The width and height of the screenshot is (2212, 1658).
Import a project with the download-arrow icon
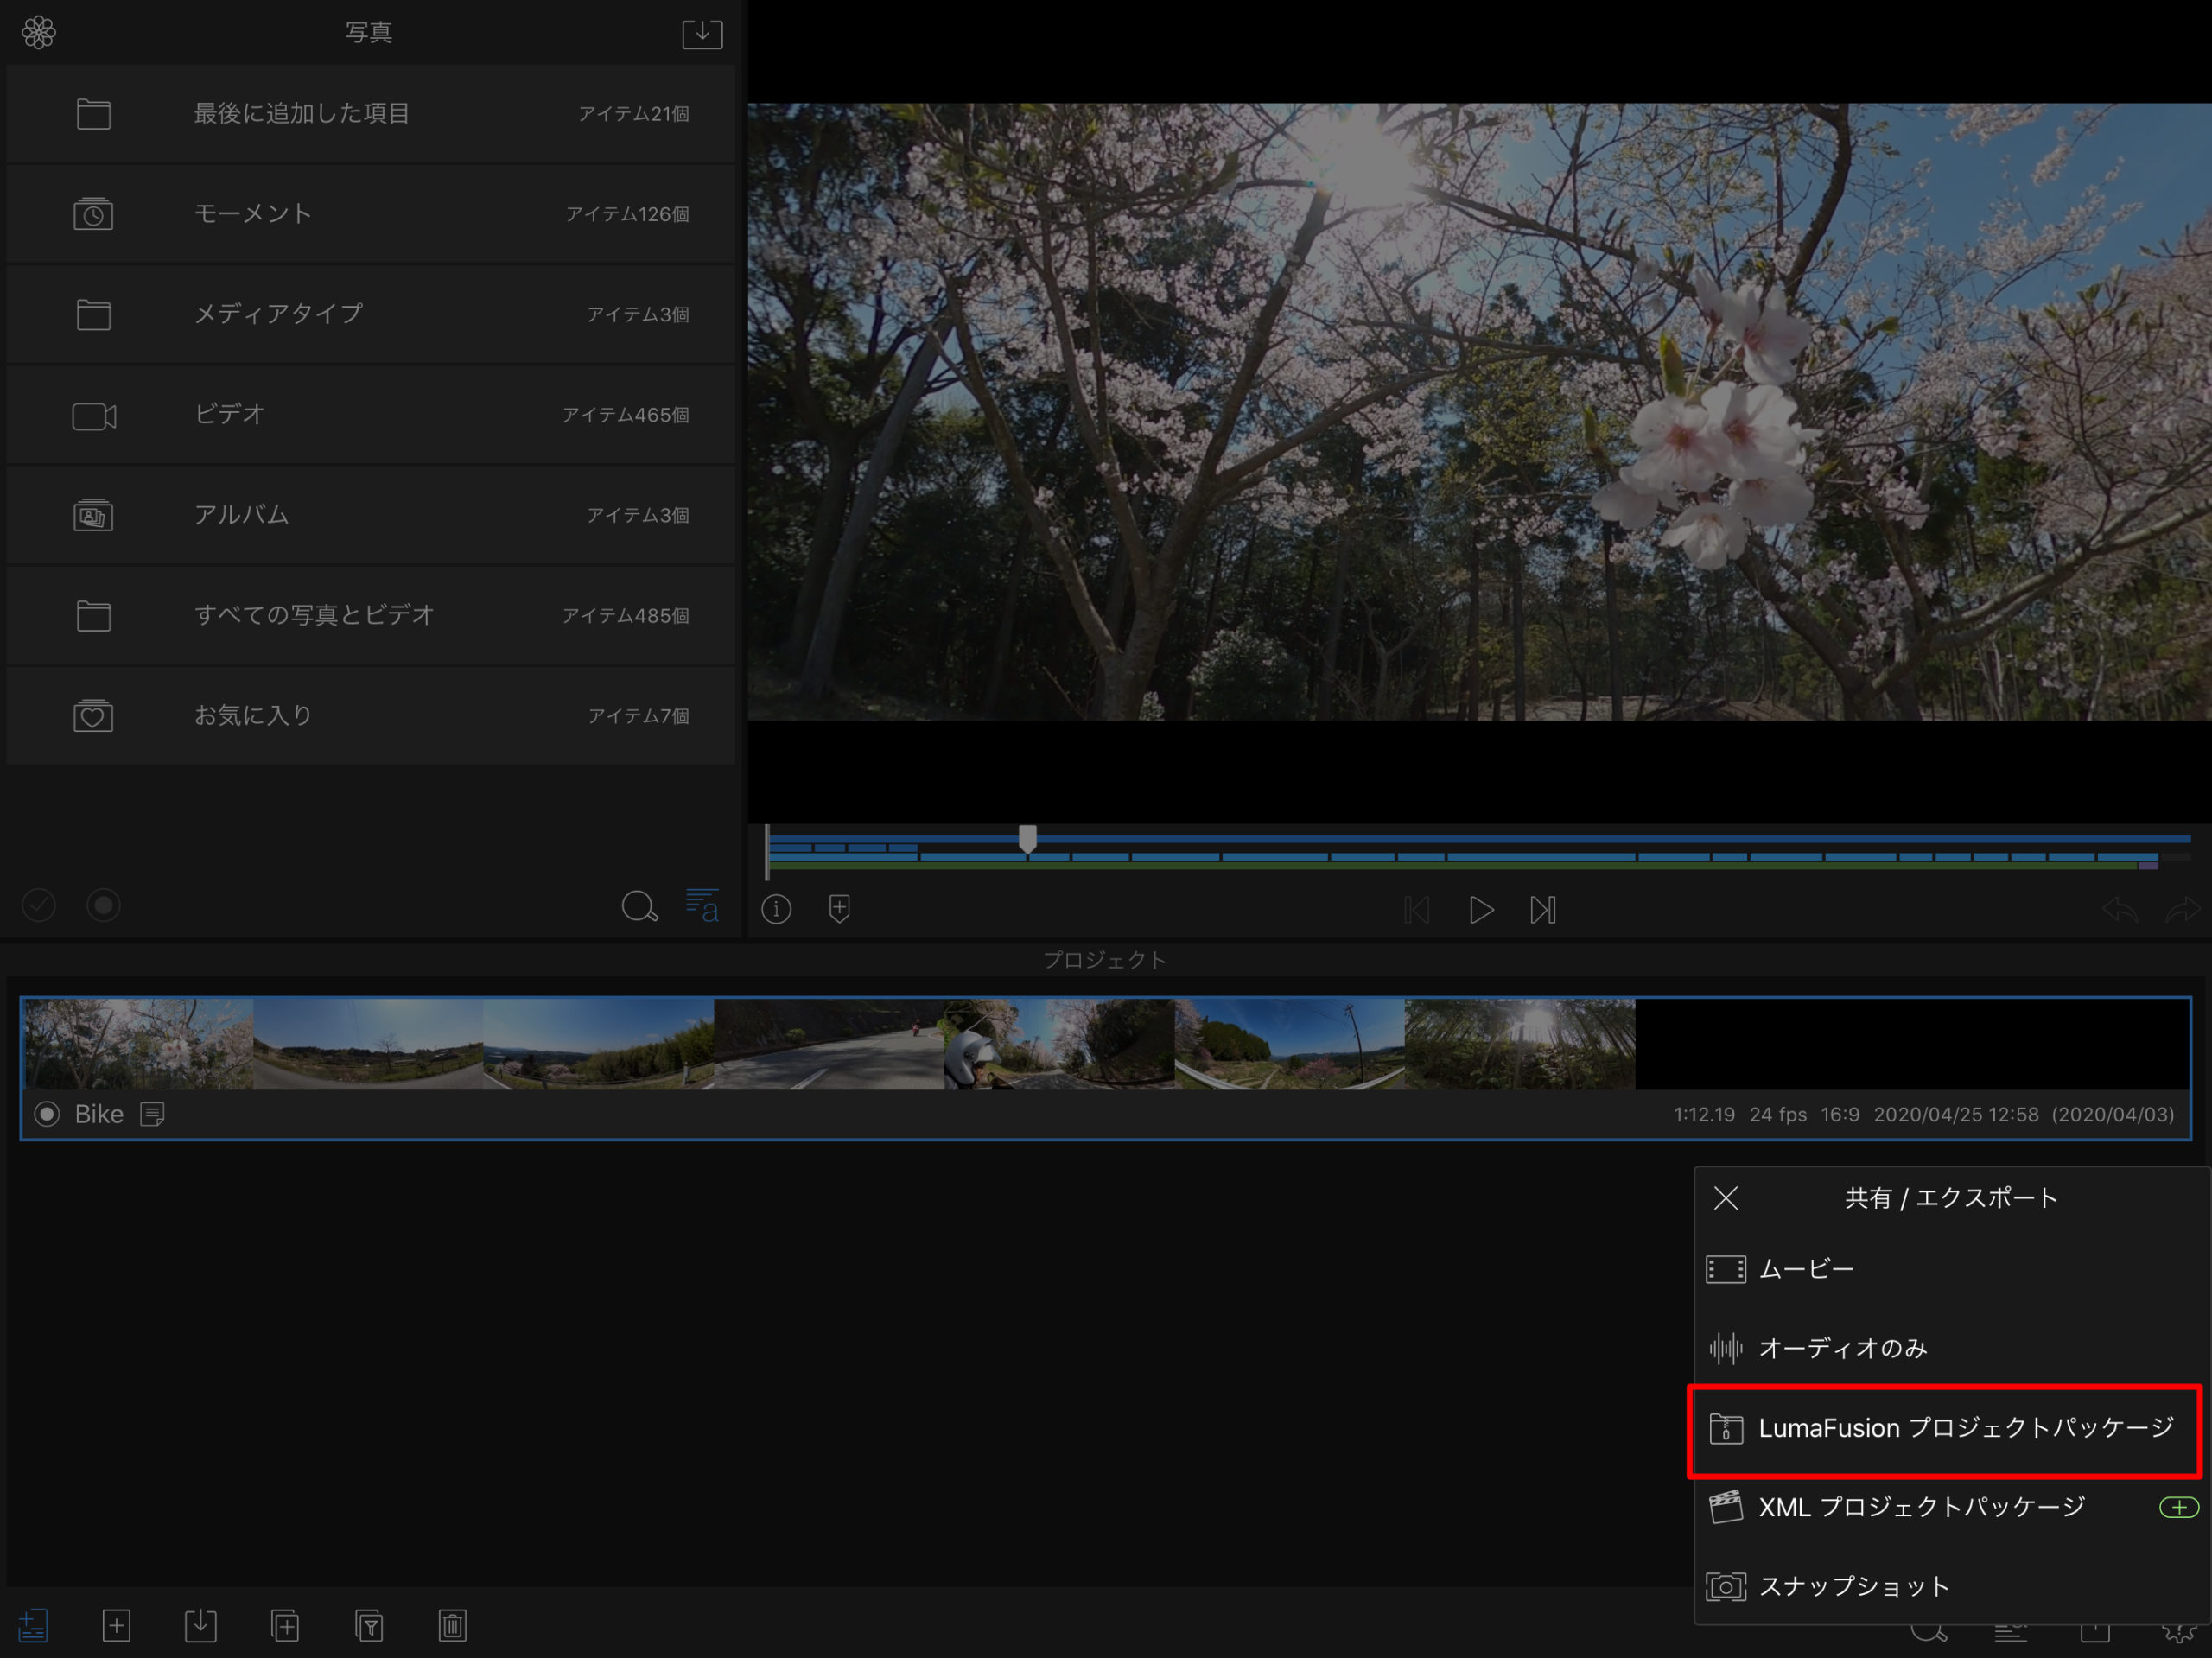(x=200, y=1626)
